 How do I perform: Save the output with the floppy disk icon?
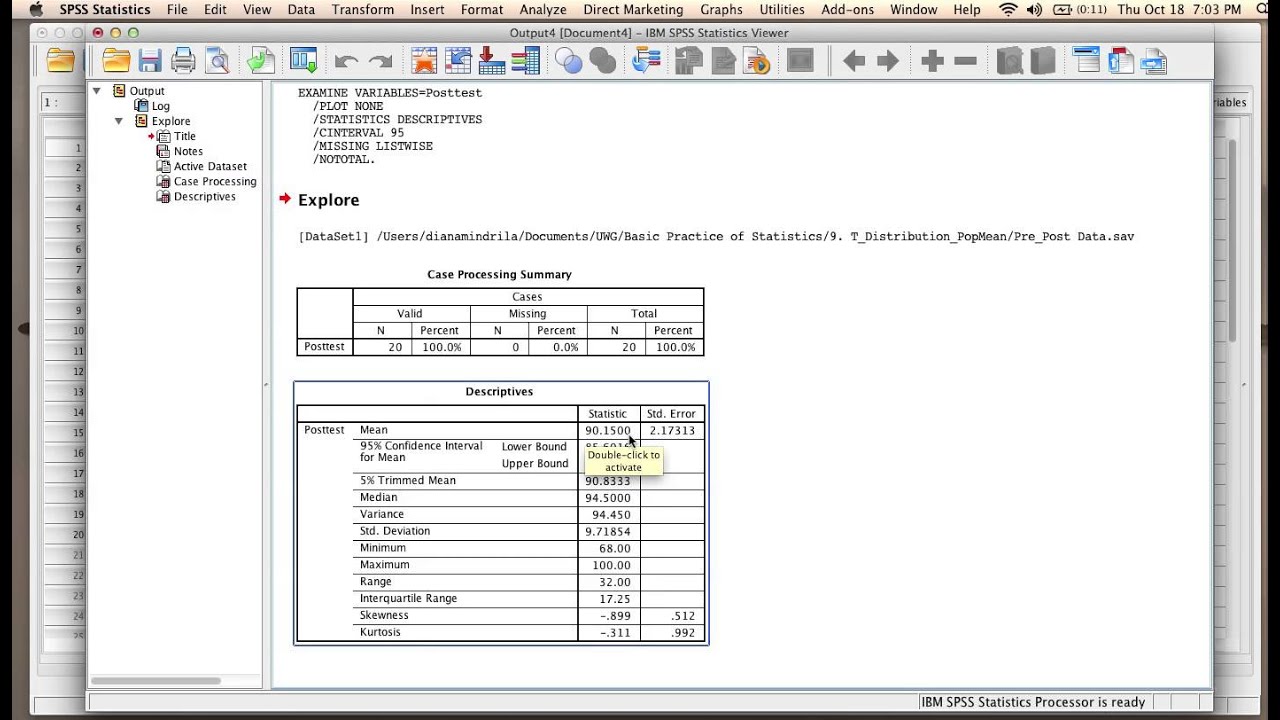150,61
